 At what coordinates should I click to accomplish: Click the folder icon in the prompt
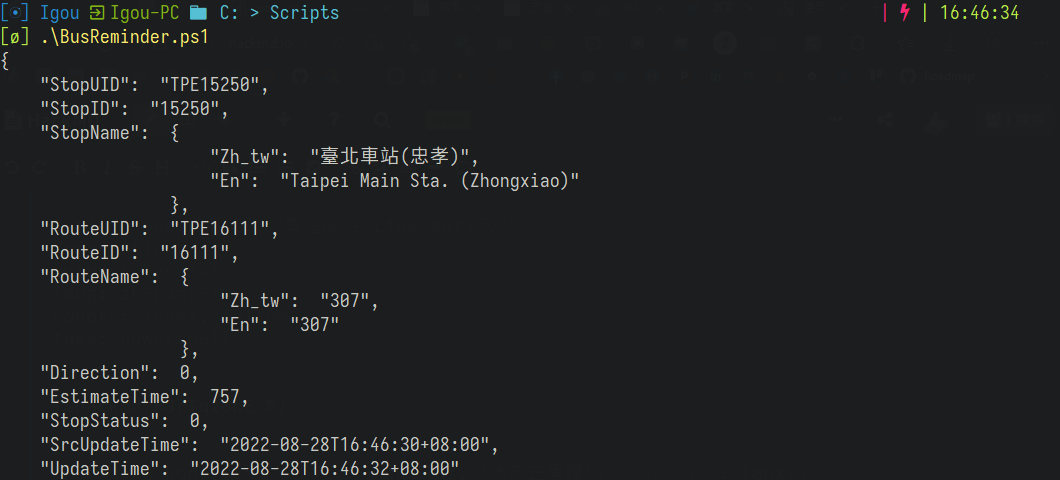tap(198, 13)
